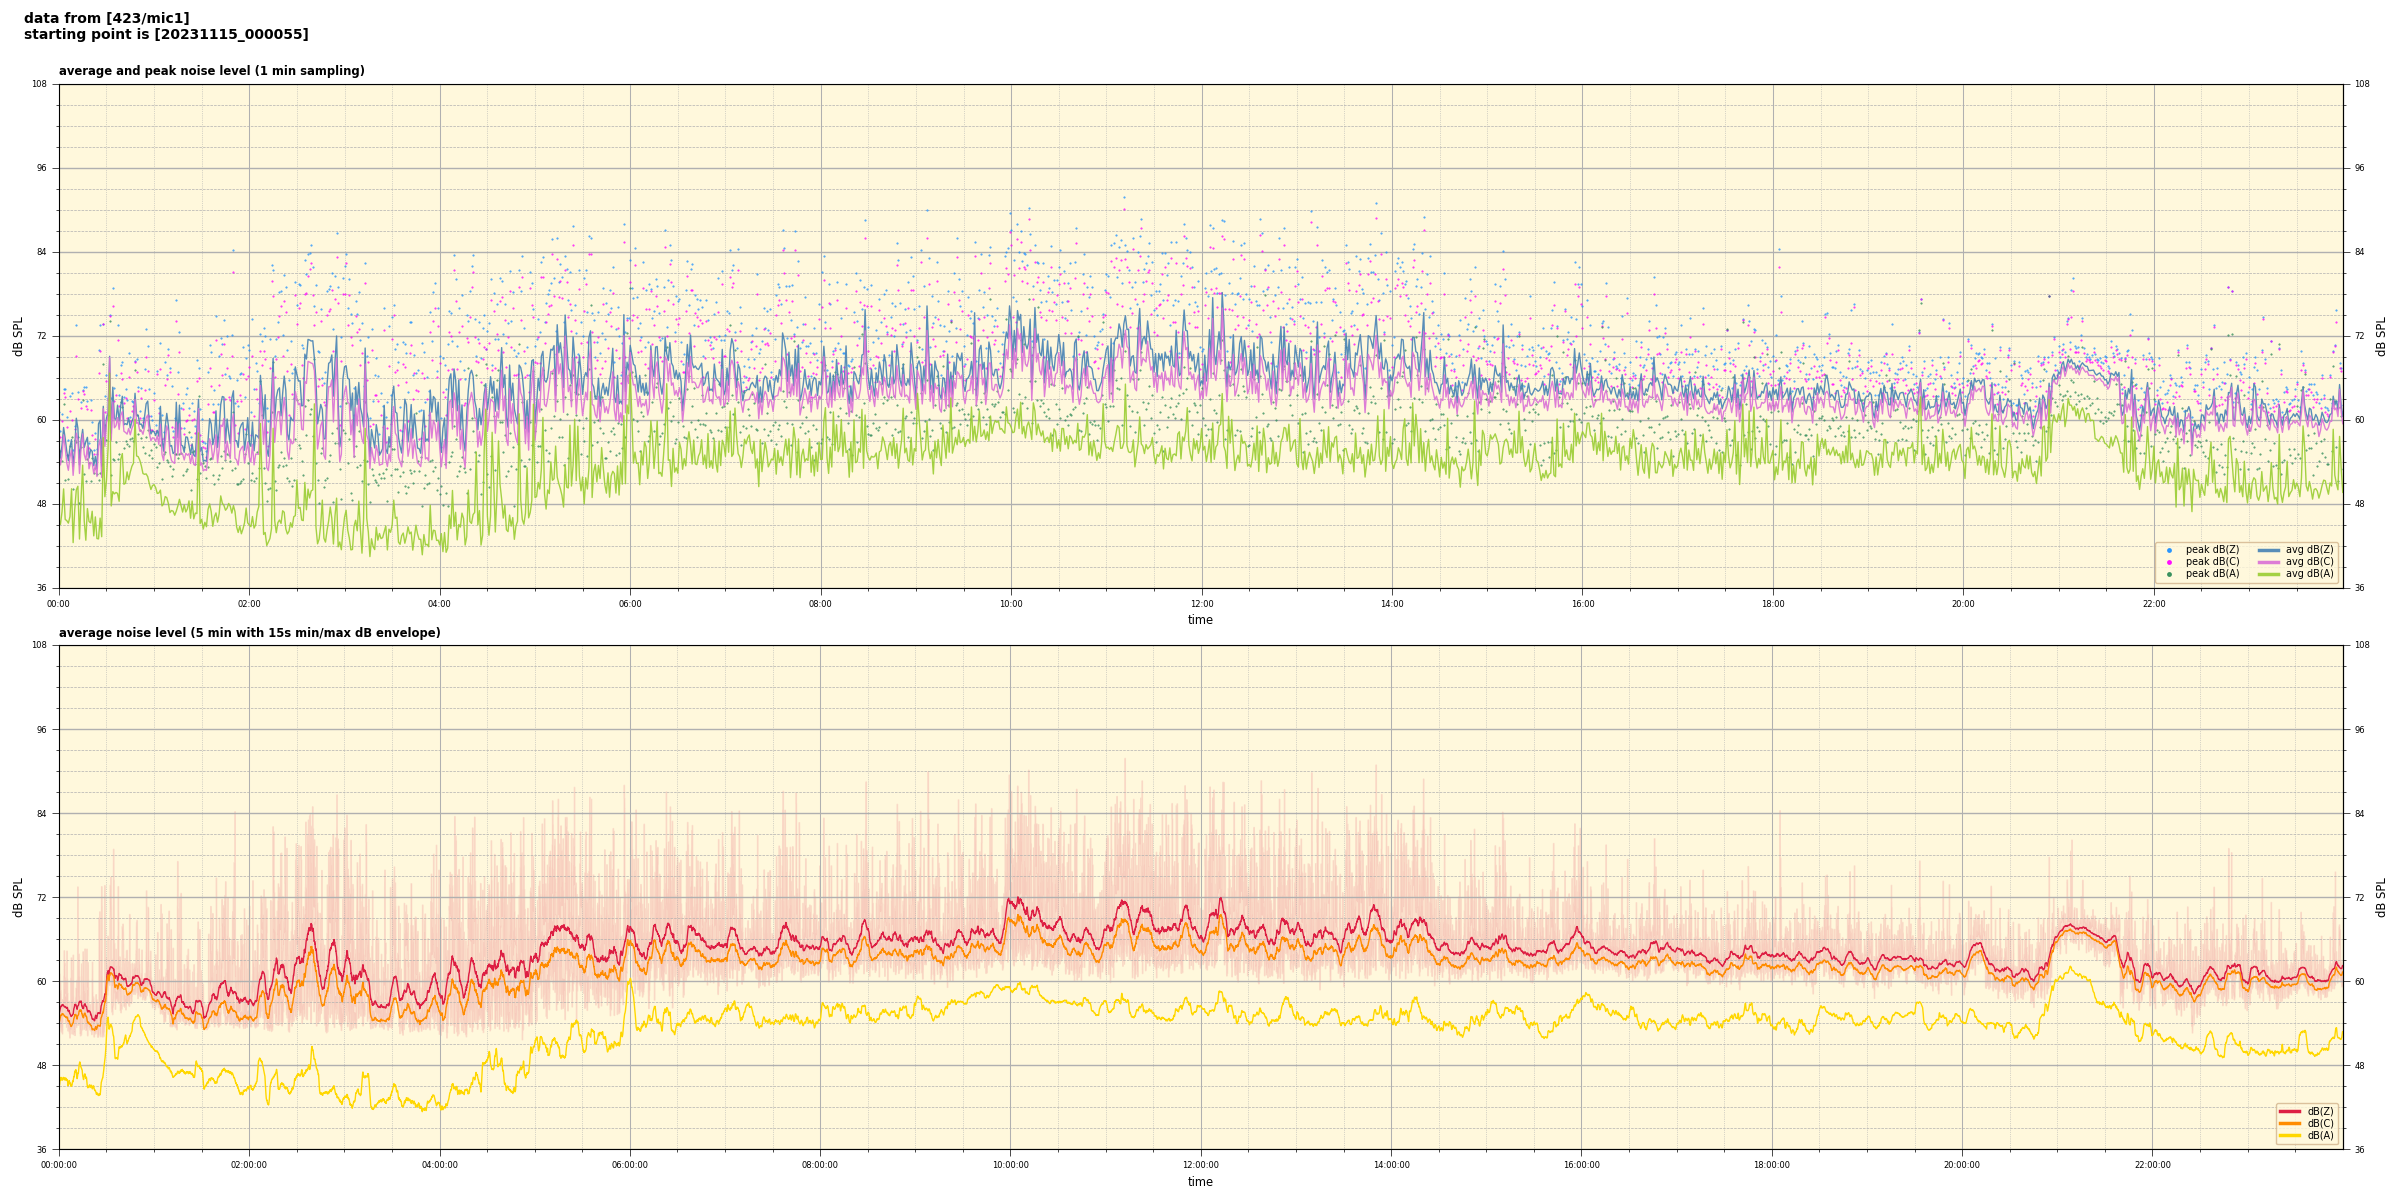Screen dimensions: 2400x1200
Task: Click the starting point 20231115_000055 text
Action: (x=166, y=35)
